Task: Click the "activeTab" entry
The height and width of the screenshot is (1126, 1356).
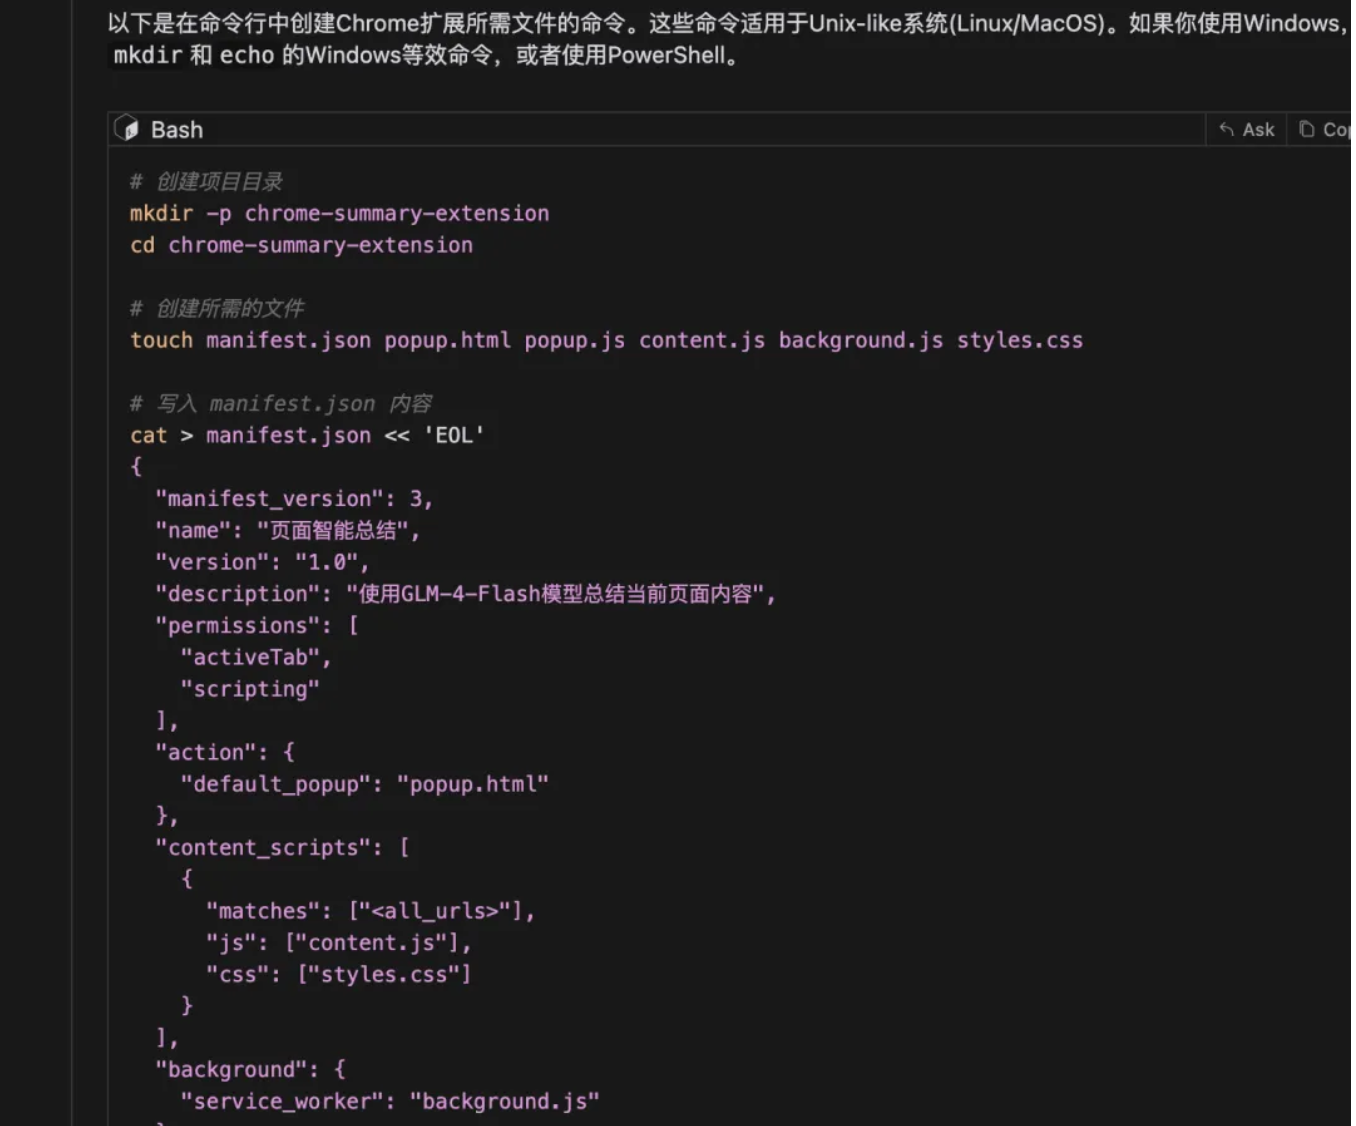Action: point(256,657)
